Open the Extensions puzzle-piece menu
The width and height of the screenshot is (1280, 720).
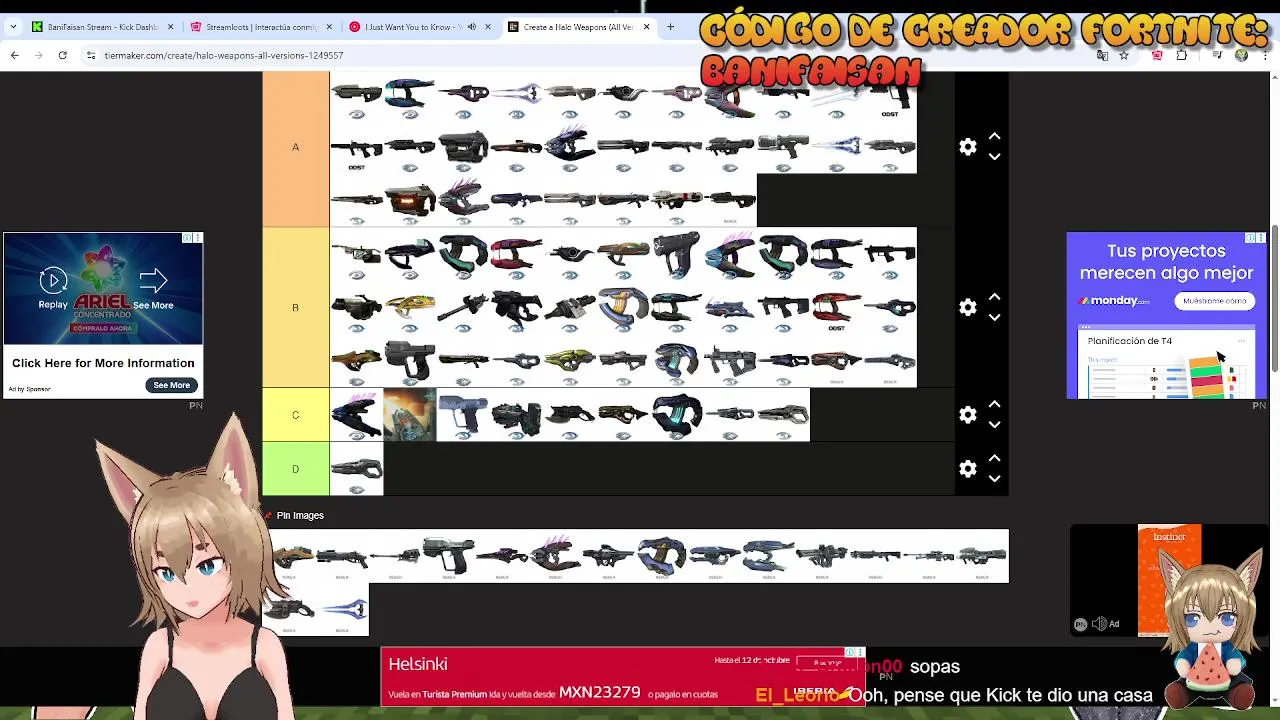click(x=1181, y=55)
